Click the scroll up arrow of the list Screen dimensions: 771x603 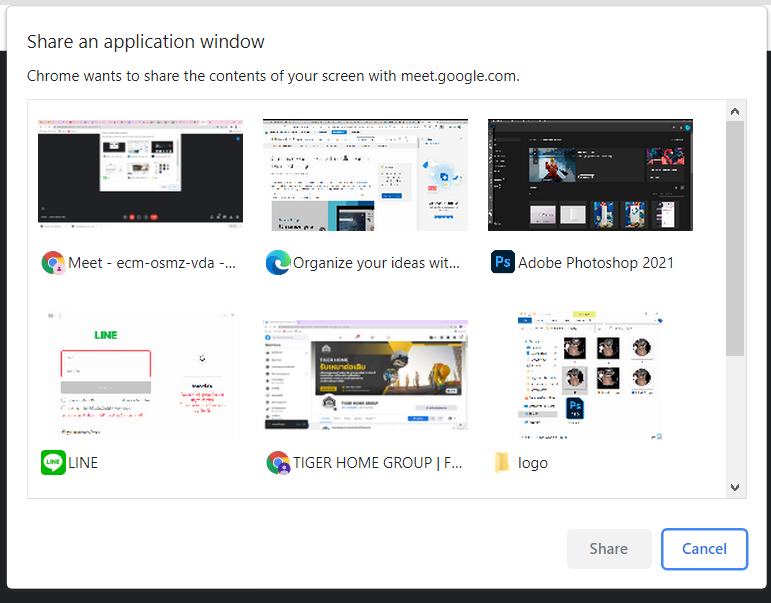735,112
